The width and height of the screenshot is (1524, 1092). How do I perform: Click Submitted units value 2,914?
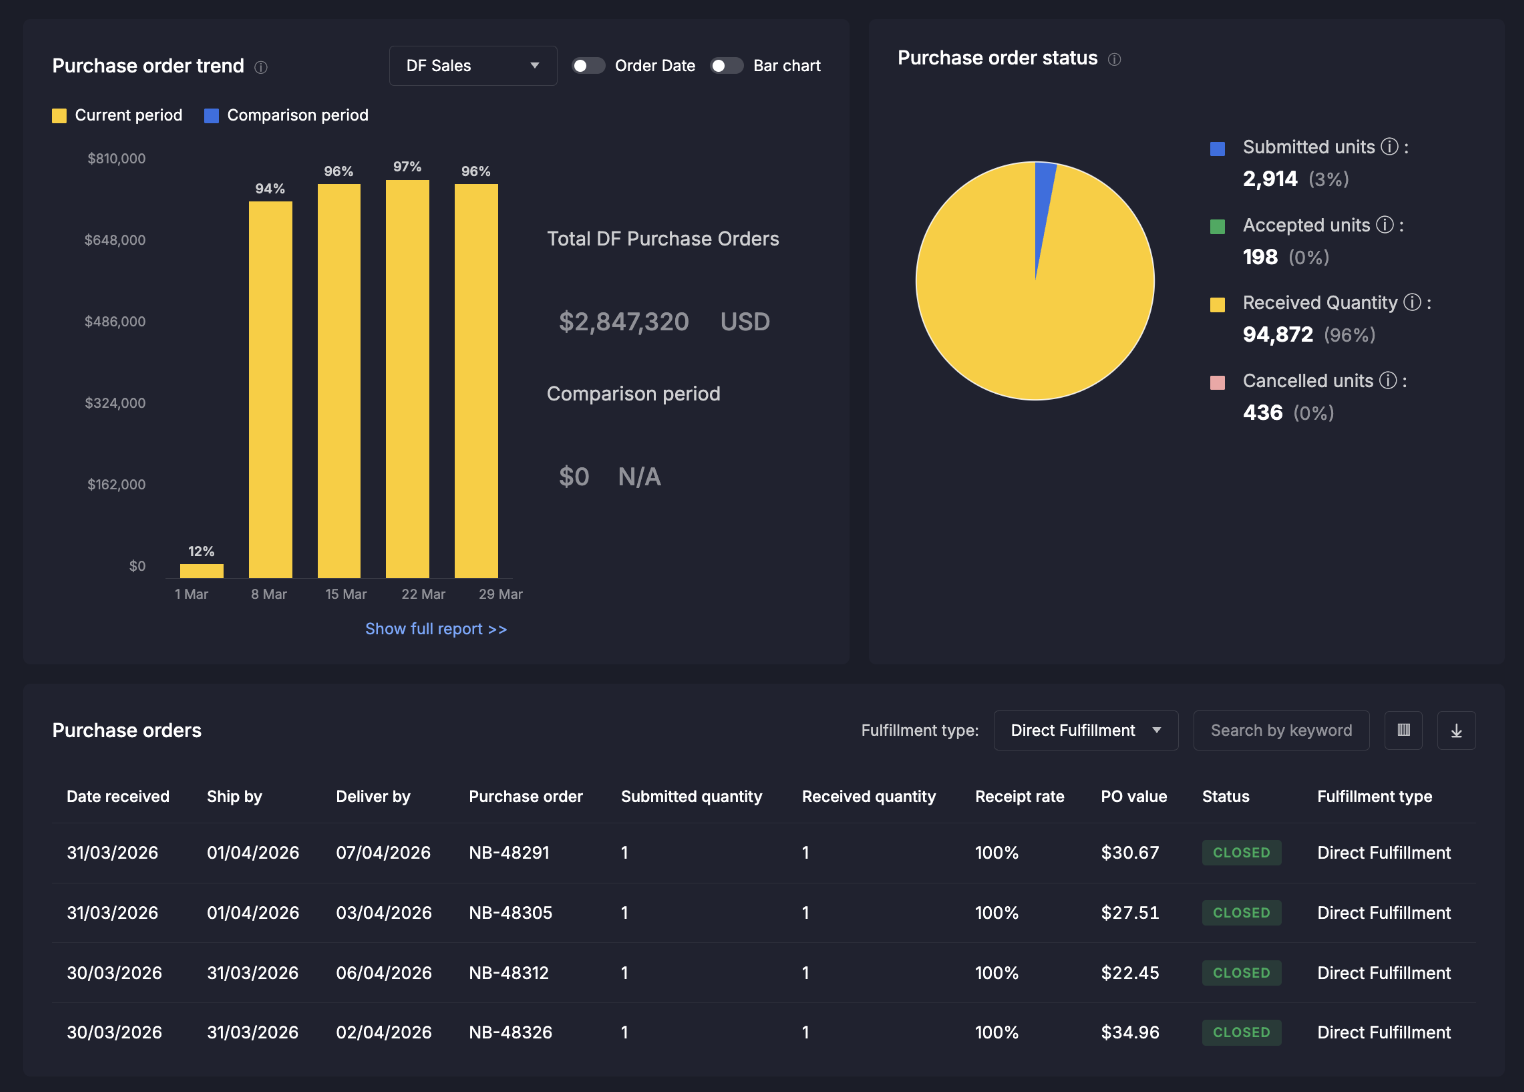[x=1270, y=179]
